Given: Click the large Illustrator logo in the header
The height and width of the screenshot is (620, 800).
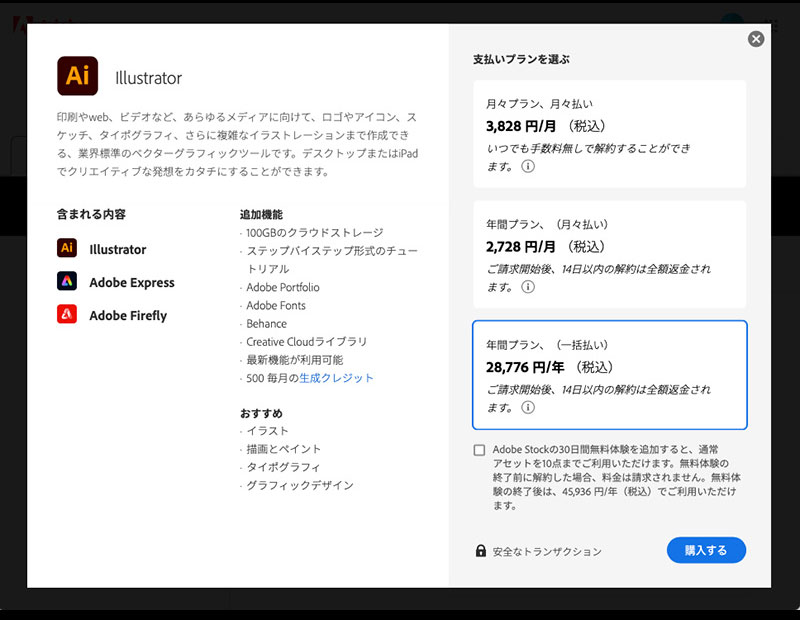Looking at the screenshot, I should [x=78, y=76].
